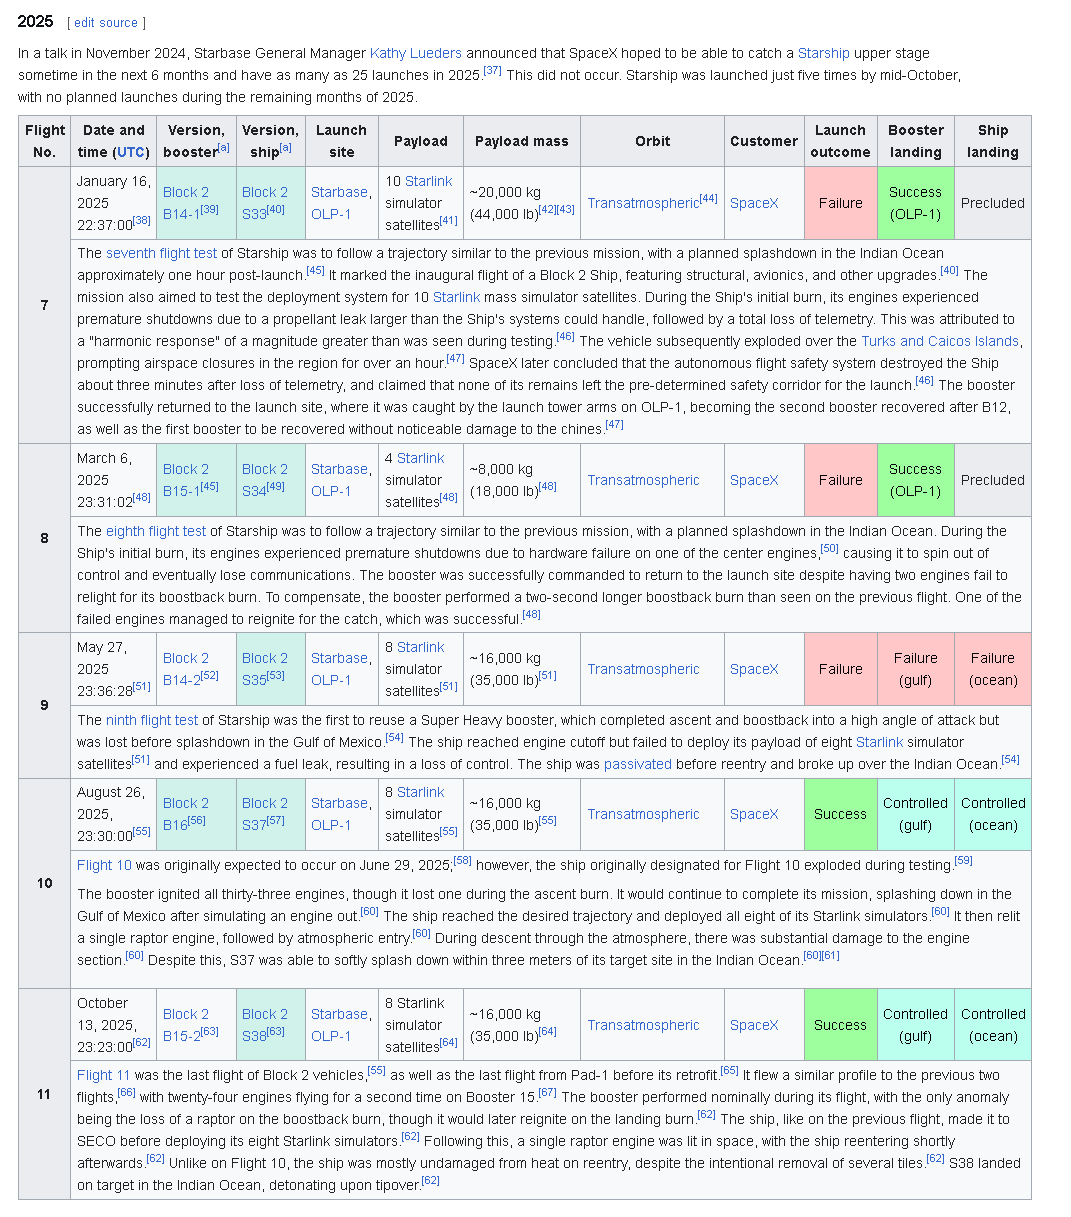Select the 'Customer' column header
Image resolution: width=1071 pixels, height=1217 pixels.
point(764,141)
